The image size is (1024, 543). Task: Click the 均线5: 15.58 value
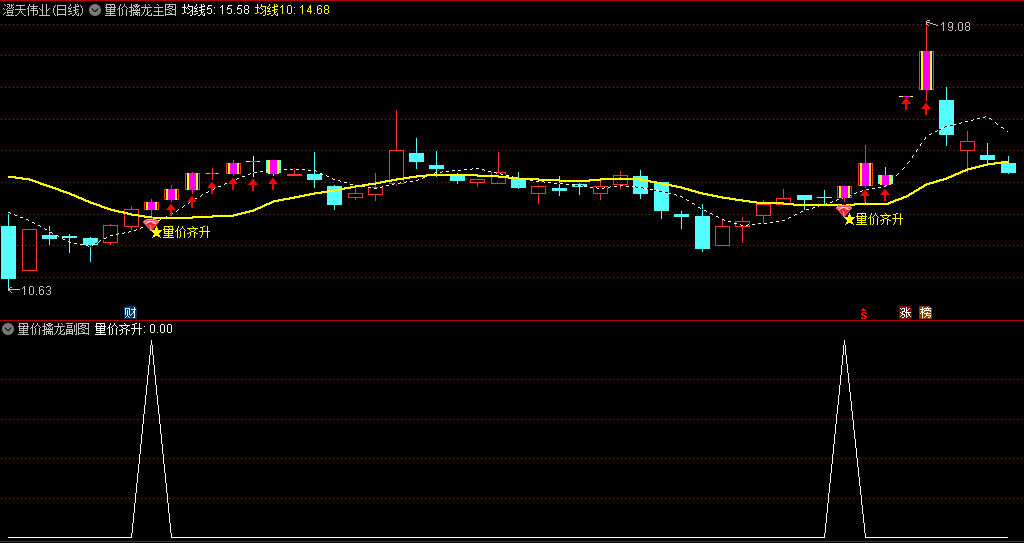pos(216,10)
